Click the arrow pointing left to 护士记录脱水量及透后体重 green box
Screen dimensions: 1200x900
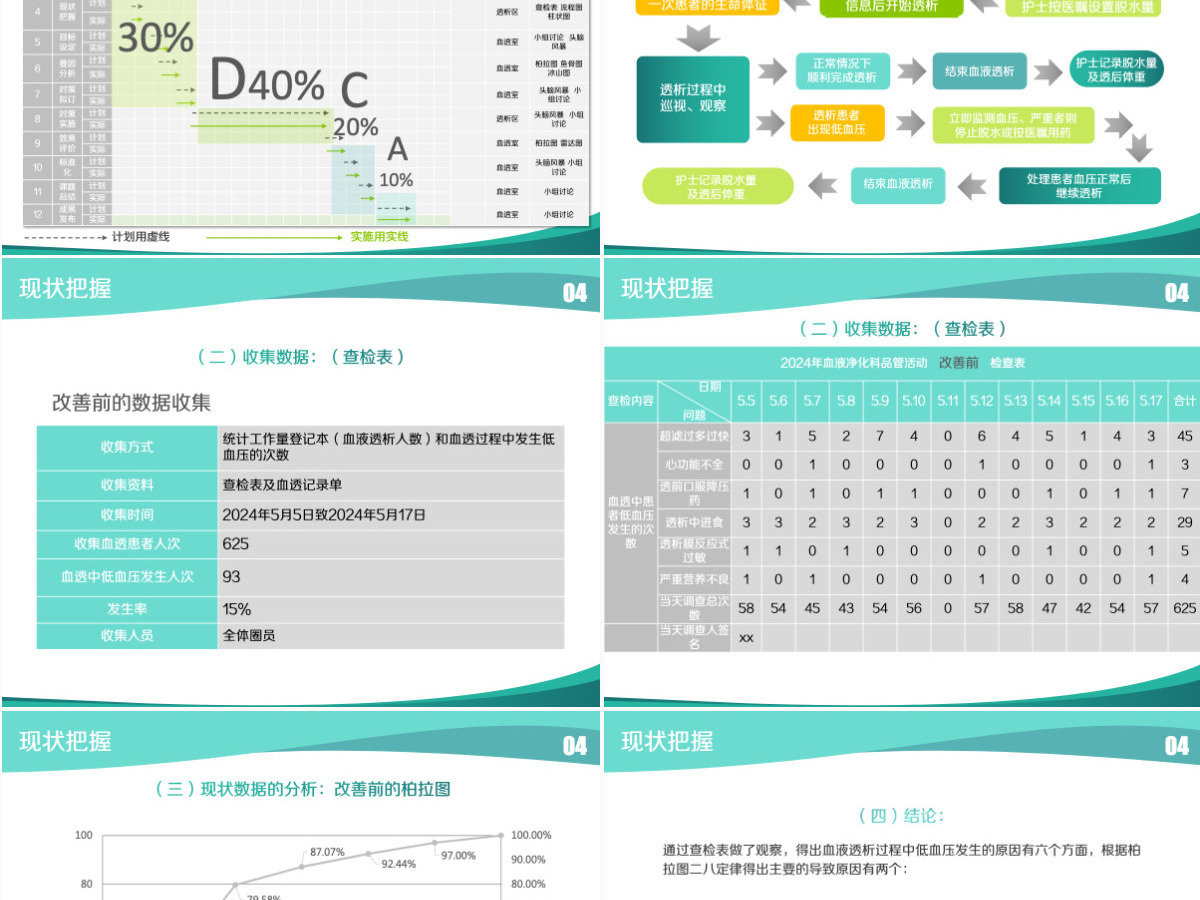pos(822,185)
